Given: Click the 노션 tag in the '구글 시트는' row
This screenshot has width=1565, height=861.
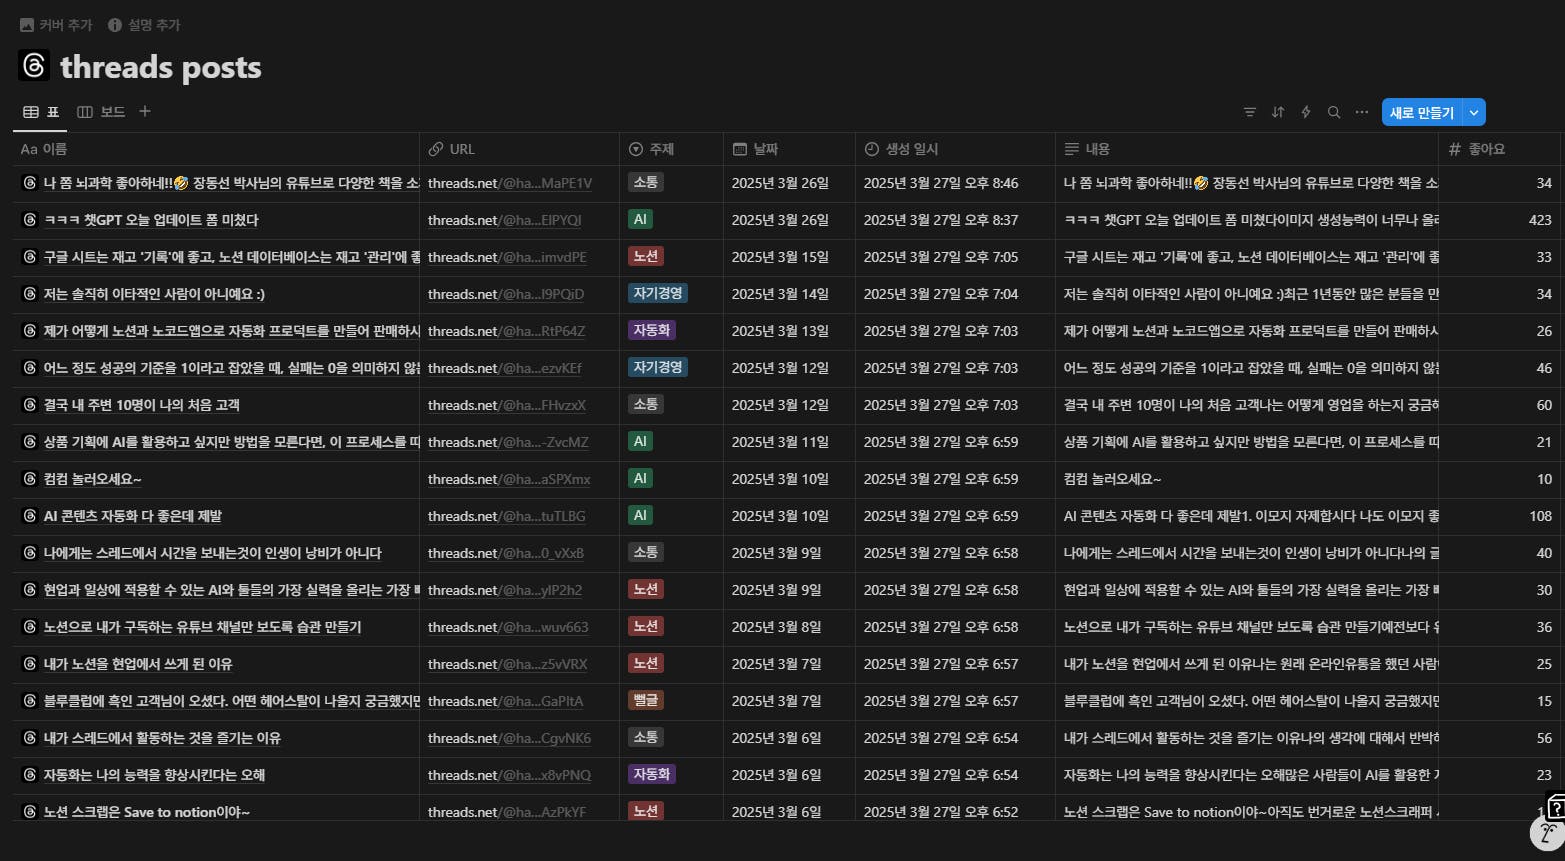Looking at the screenshot, I should [646, 256].
